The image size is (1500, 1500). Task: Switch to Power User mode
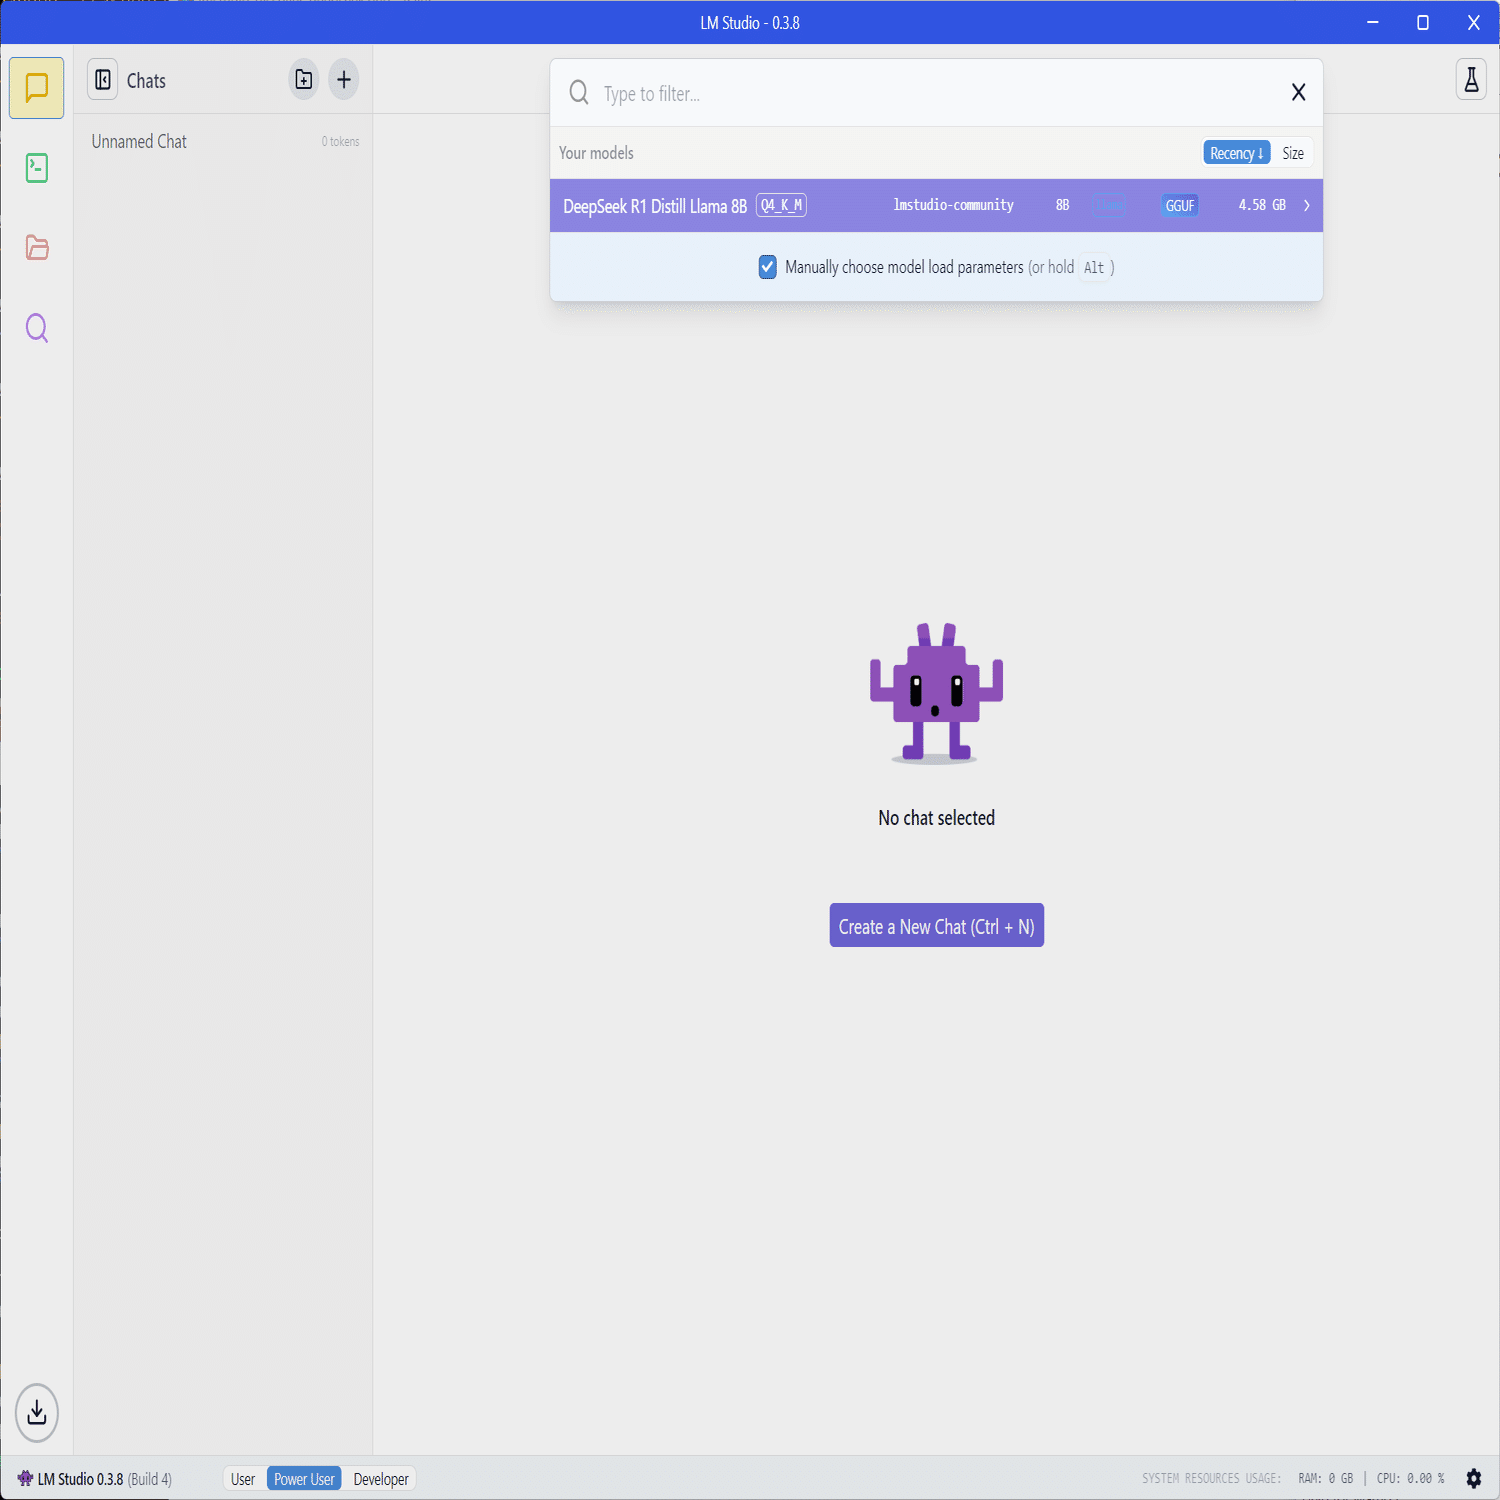304,1479
